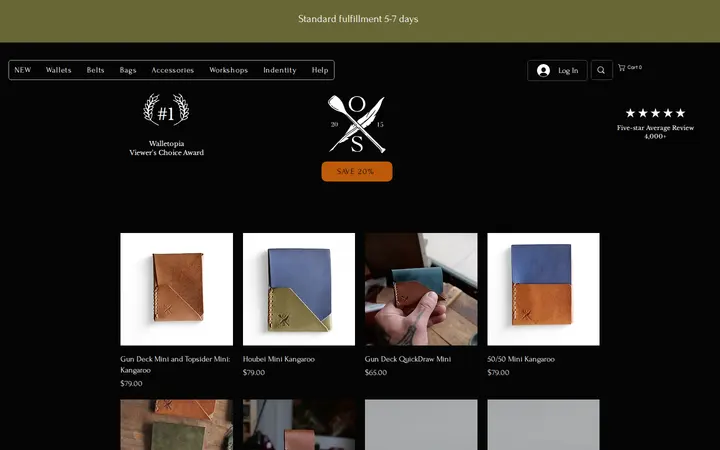
Task: Open the Wallets menu
Action: [58, 70]
